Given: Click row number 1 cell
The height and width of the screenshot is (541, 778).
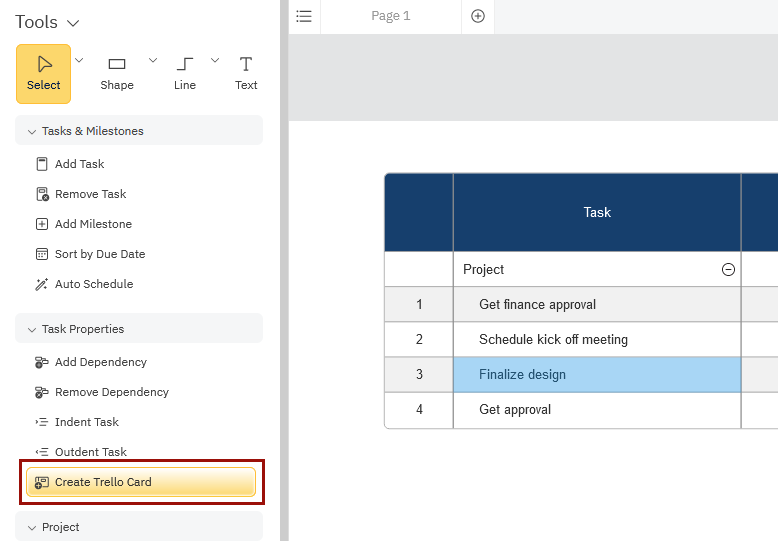Looking at the screenshot, I should [419, 304].
